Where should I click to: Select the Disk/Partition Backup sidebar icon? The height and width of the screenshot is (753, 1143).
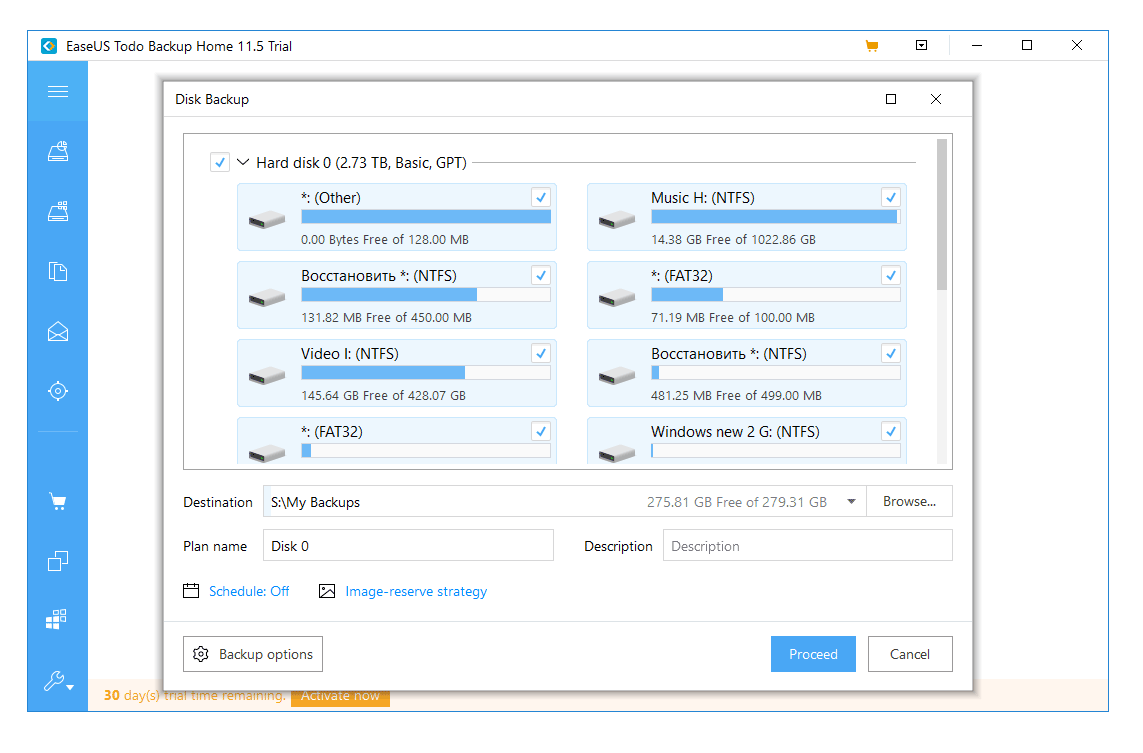click(x=58, y=151)
